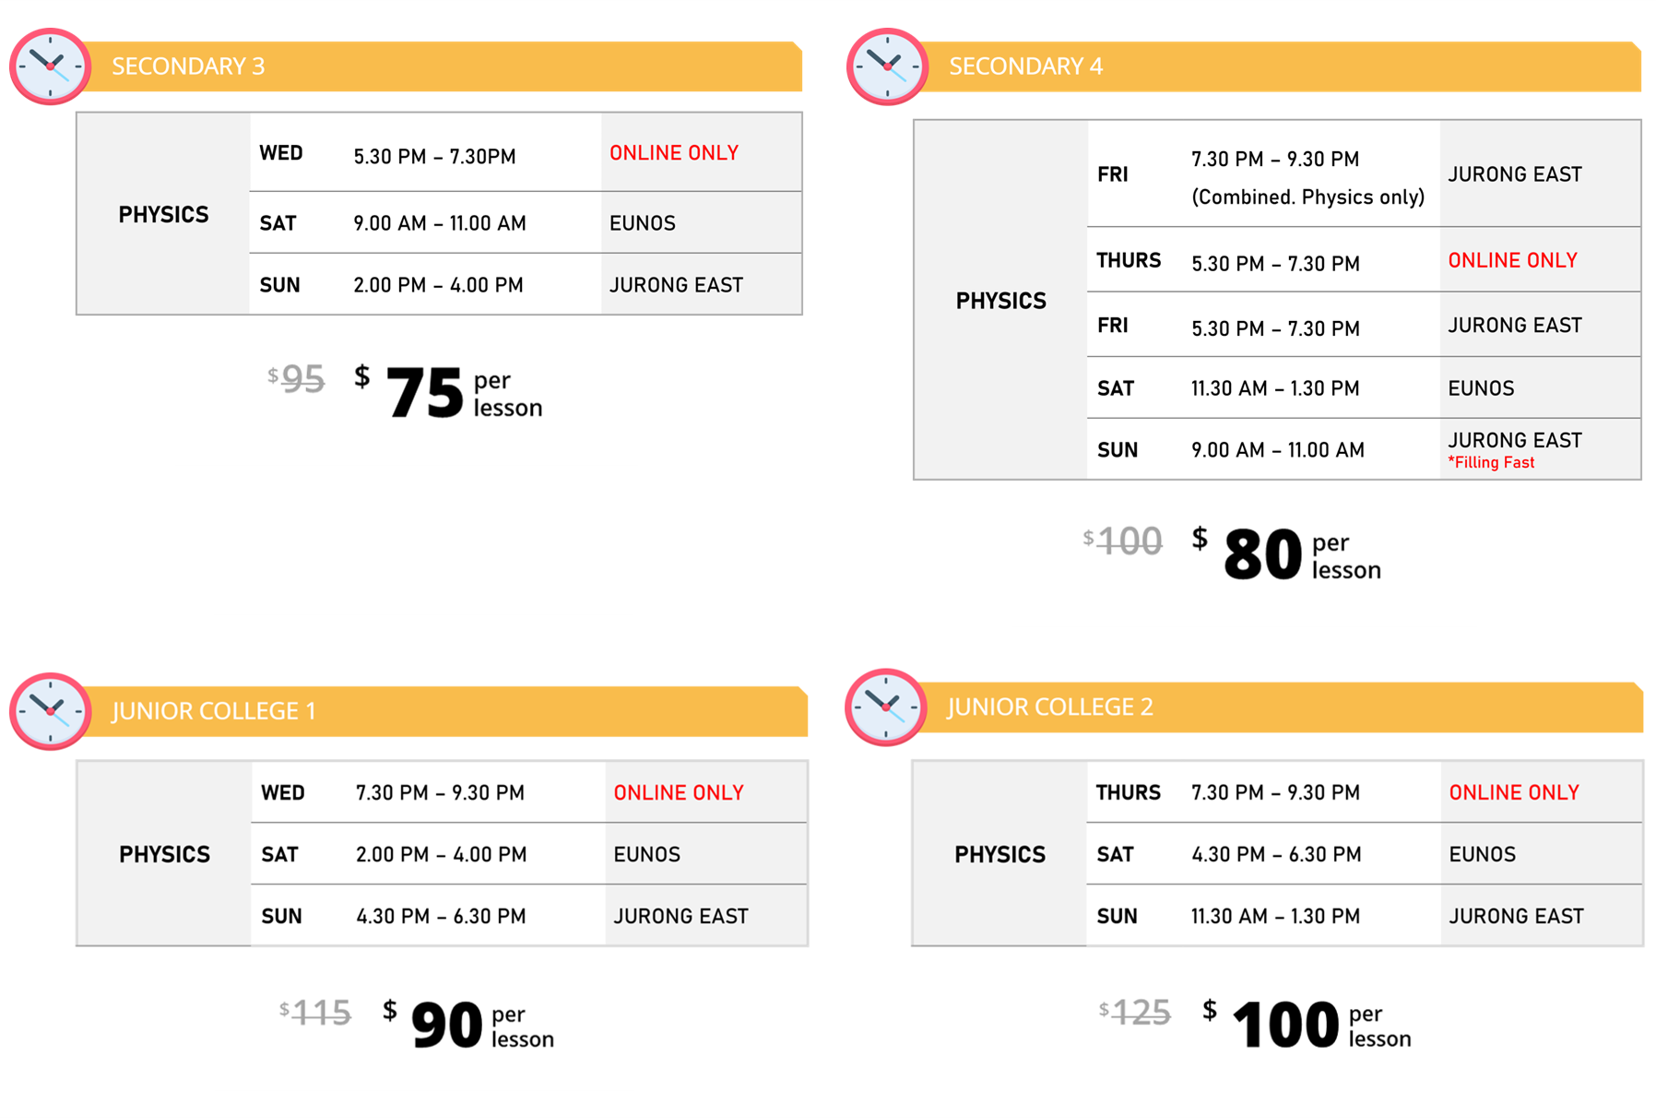The width and height of the screenshot is (1656, 1118).
Task: Select Secondary 3 Sunday Jurong East row
Action: (526, 285)
